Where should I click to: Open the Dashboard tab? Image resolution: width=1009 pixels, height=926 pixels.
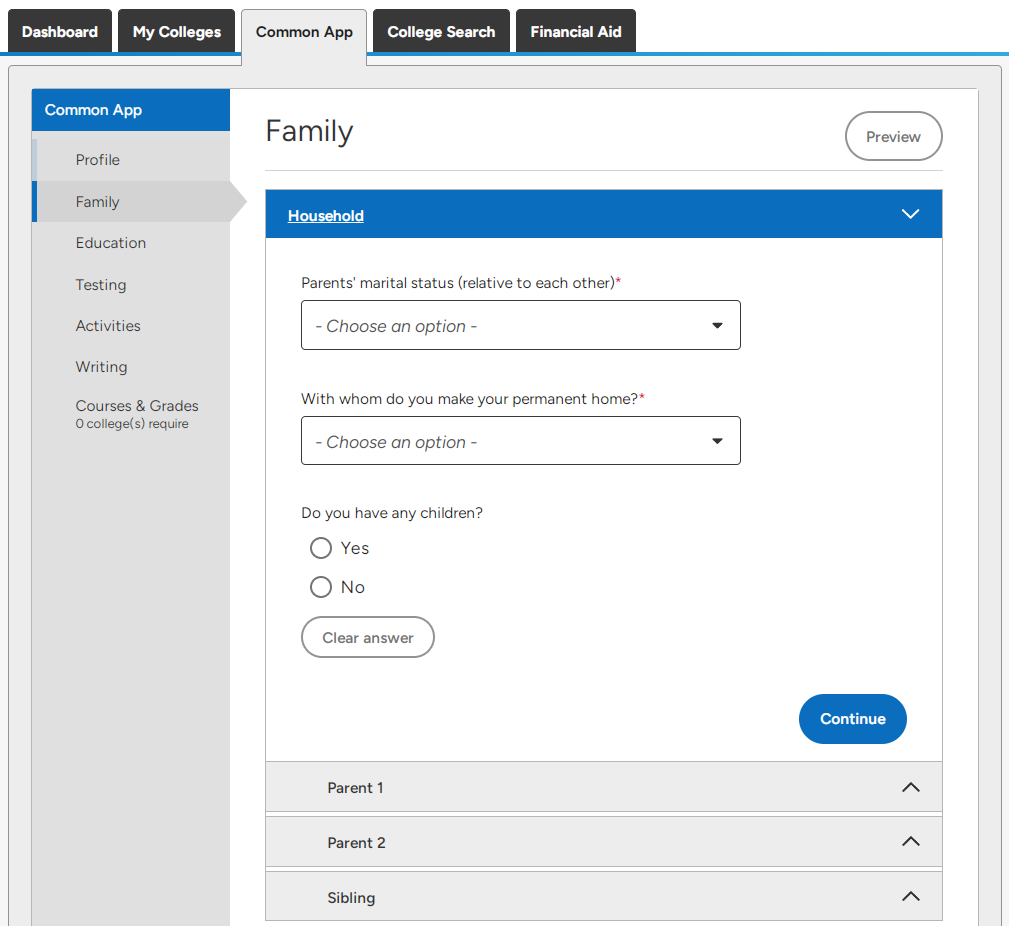(60, 32)
